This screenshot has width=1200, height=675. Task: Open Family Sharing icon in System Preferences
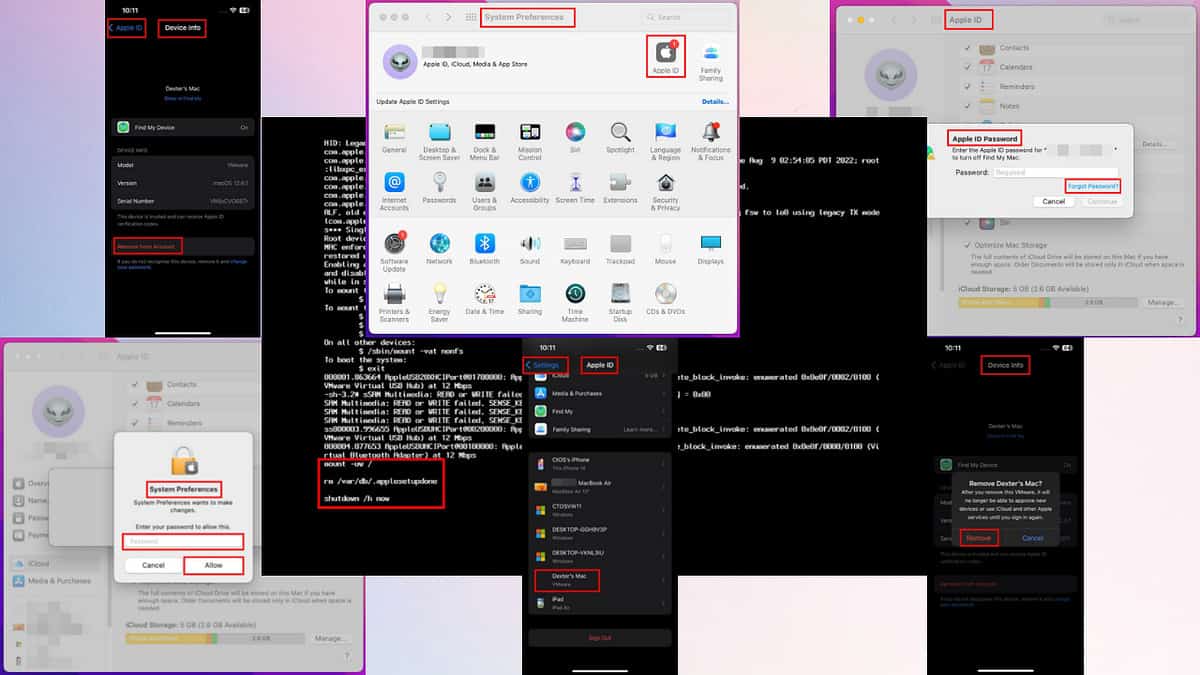[711, 61]
